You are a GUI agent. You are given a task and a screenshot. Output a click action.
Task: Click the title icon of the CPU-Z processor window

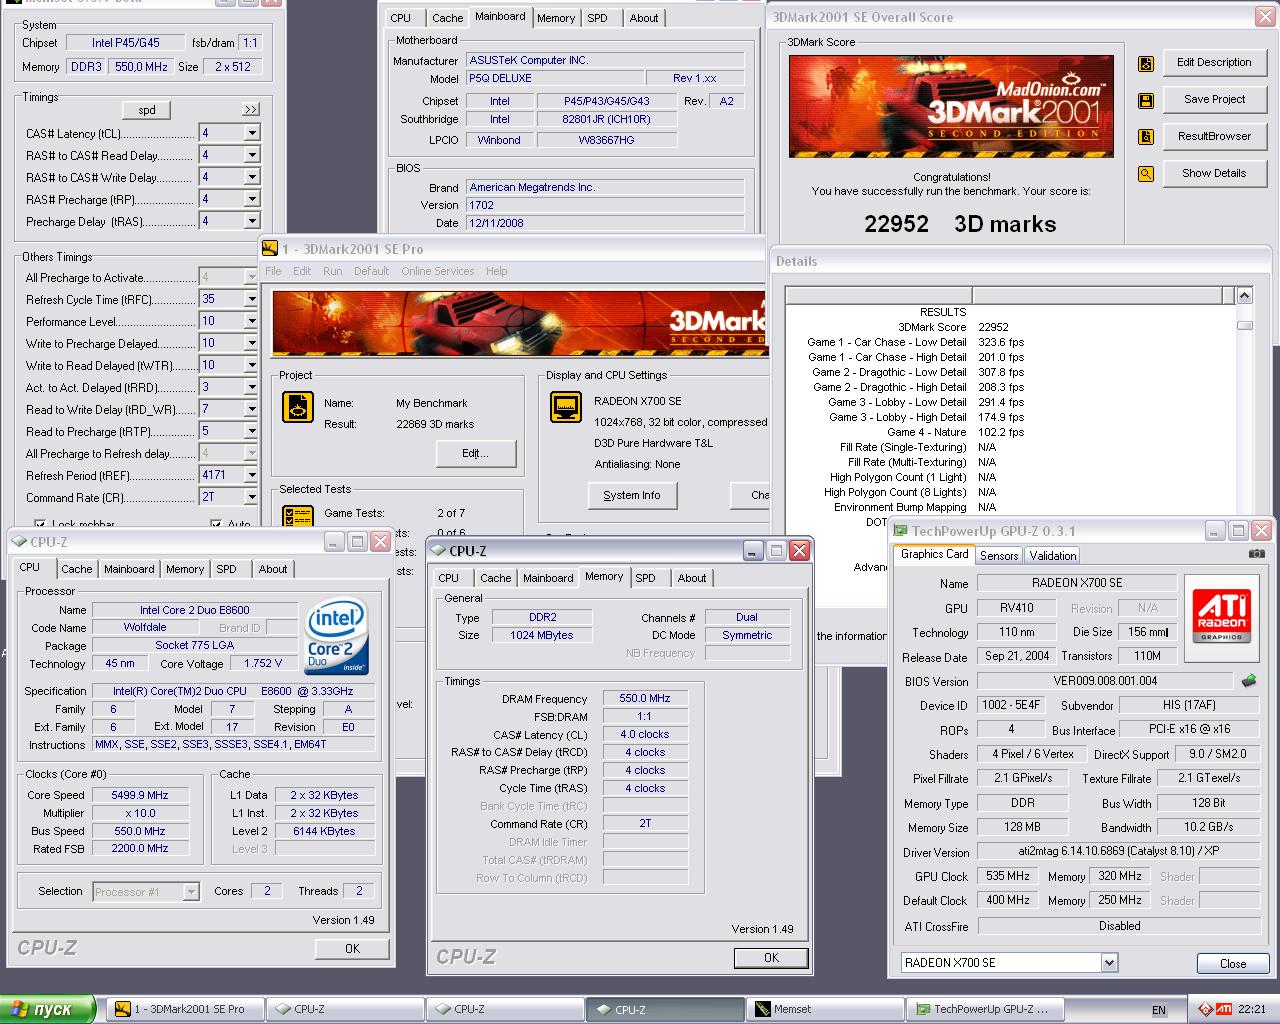click(20, 542)
